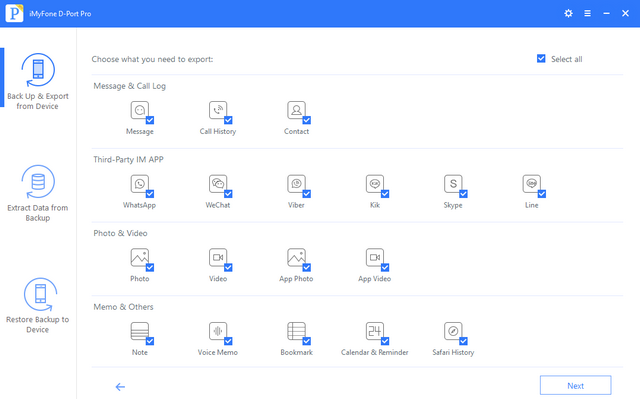The width and height of the screenshot is (640, 399).
Task: Toggle the Voice Memo checkbox
Action: pyautogui.click(x=228, y=341)
